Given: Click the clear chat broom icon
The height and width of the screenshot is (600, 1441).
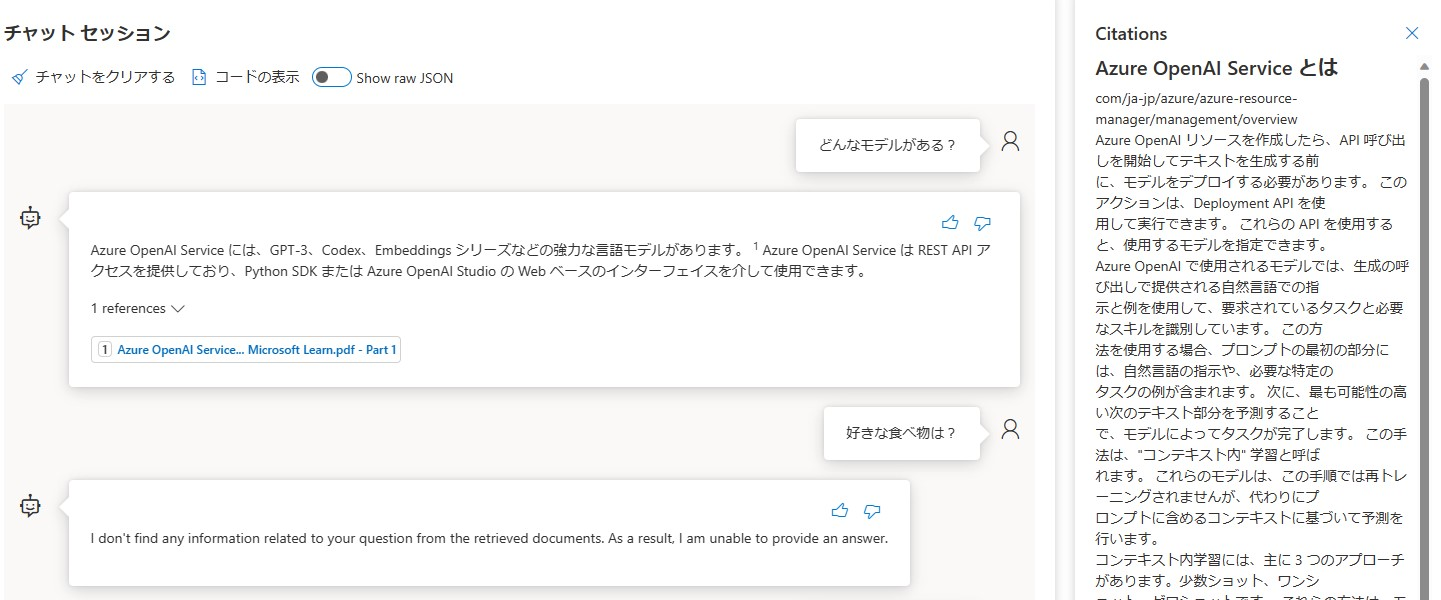Looking at the screenshot, I should (x=19, y=78).
